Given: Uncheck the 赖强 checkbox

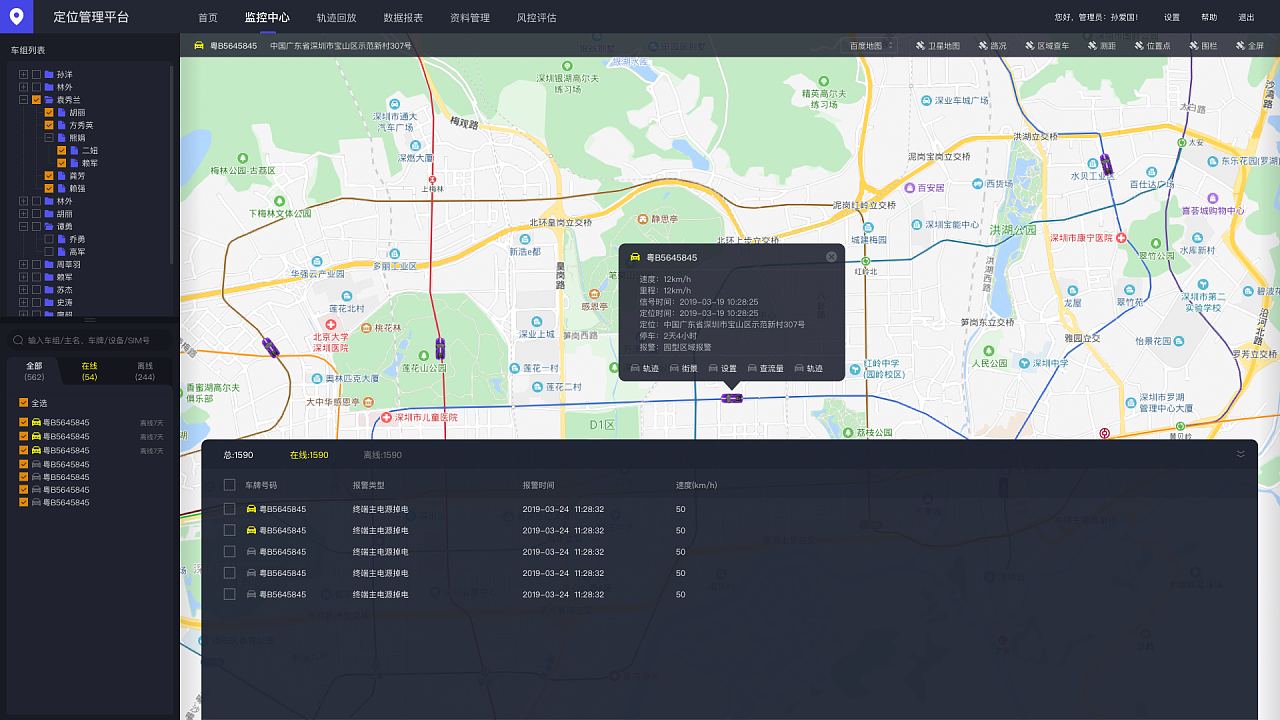Looking at the screenshot, I should [x=49, y=188].
